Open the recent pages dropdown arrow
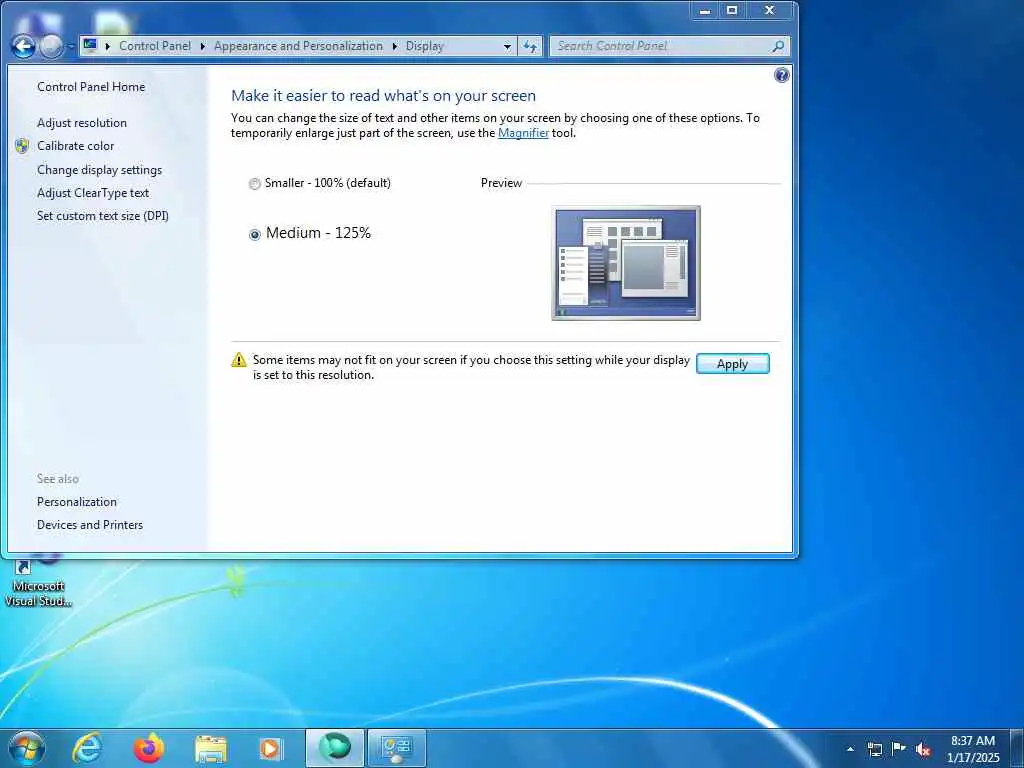The width and height of the screenshot is (1024, 768). (x=71, y=47)
